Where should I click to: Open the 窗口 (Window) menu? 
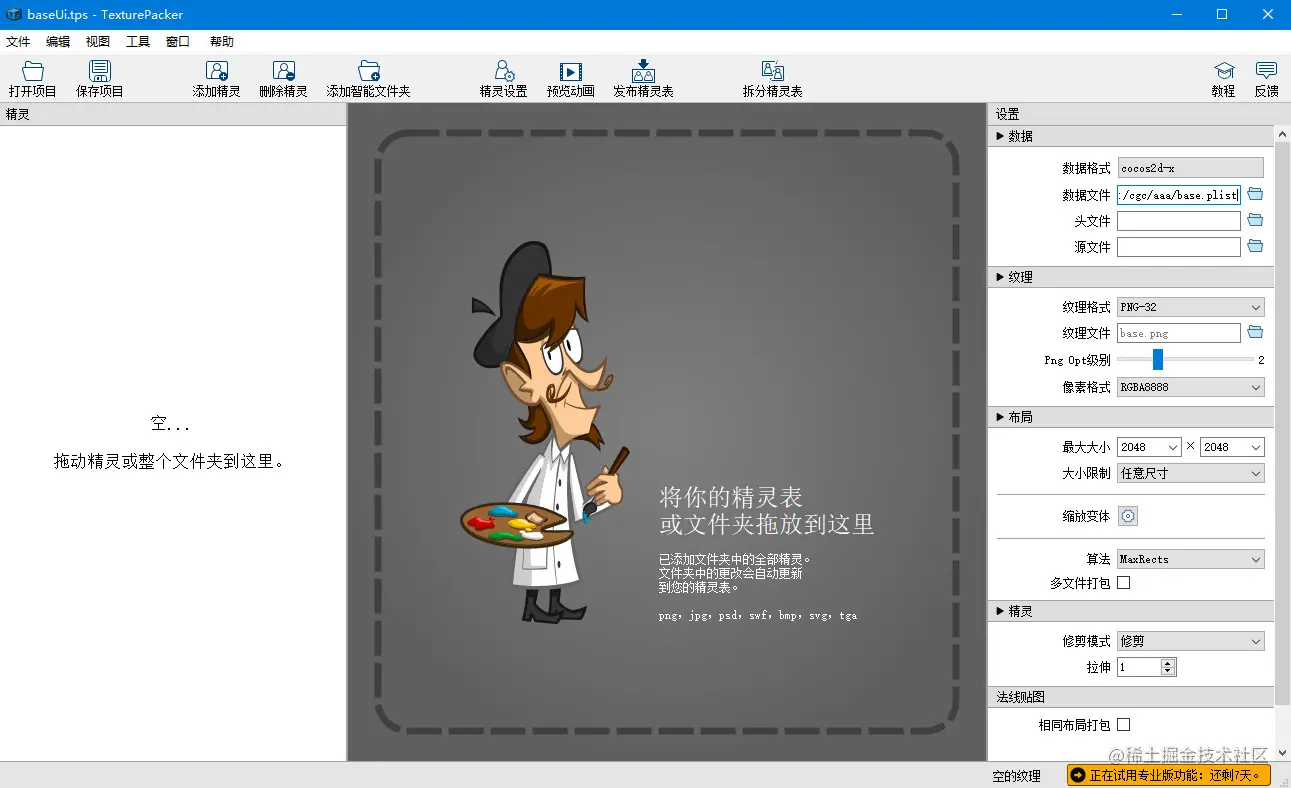click(x=178, y=42)
